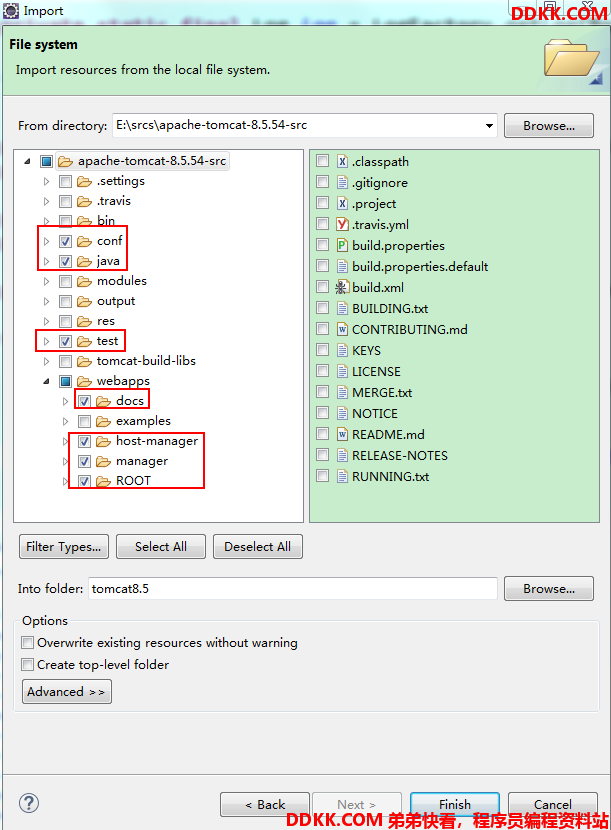Click Browse next to Into folder

(x=549, y=589)
